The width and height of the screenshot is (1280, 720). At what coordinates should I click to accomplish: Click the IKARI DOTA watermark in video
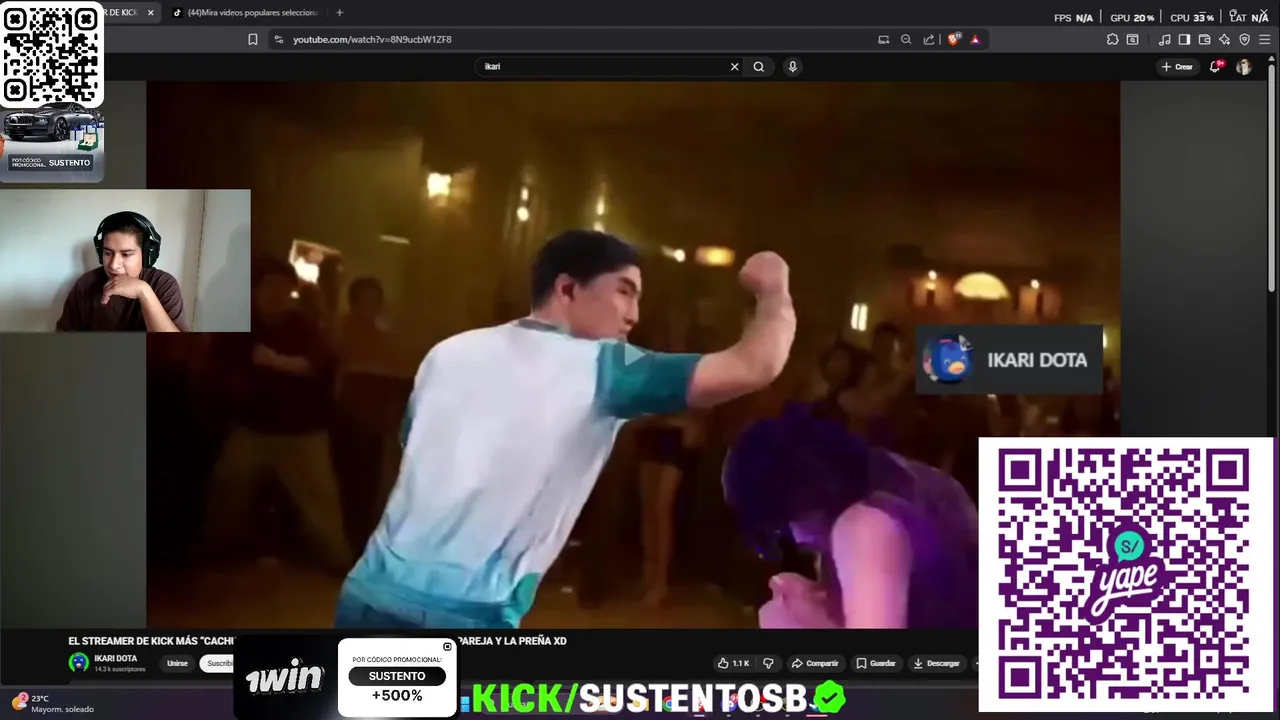pyautogui.click(x=1009, y=359)
